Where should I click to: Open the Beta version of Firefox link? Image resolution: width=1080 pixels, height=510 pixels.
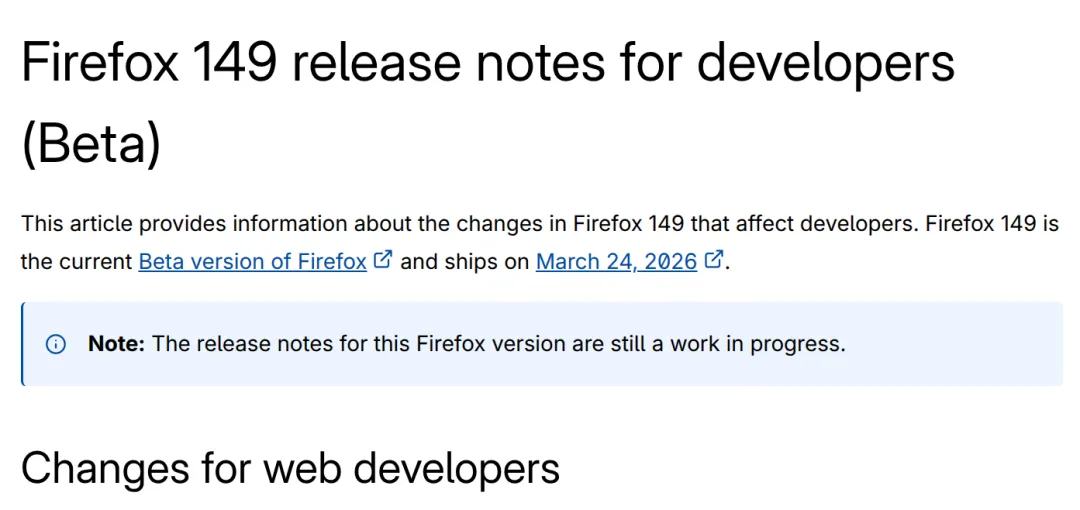point(252,262)
